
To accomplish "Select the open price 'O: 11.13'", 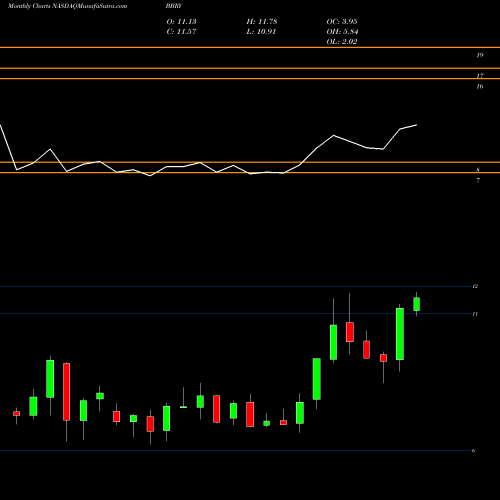I will point(181,22).
